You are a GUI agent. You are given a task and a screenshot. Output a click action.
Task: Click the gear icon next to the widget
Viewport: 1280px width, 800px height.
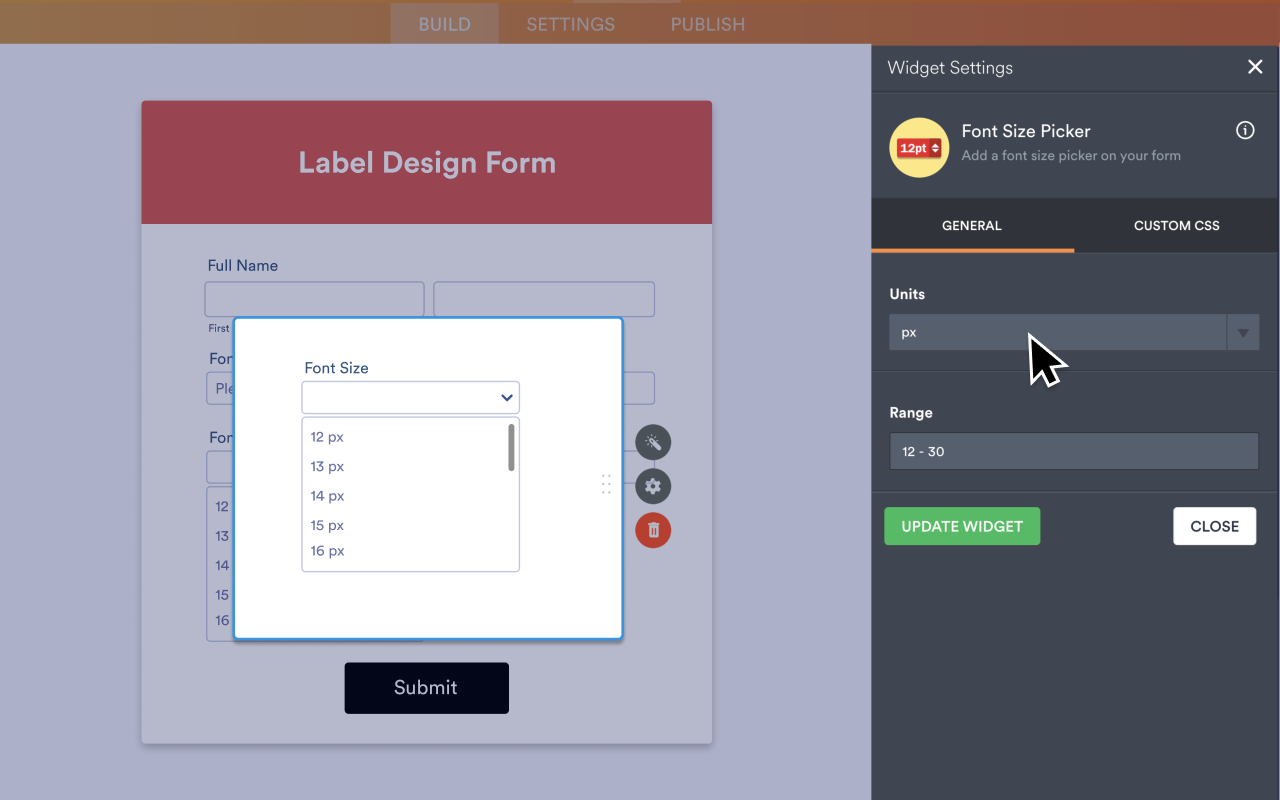(653, 486)
